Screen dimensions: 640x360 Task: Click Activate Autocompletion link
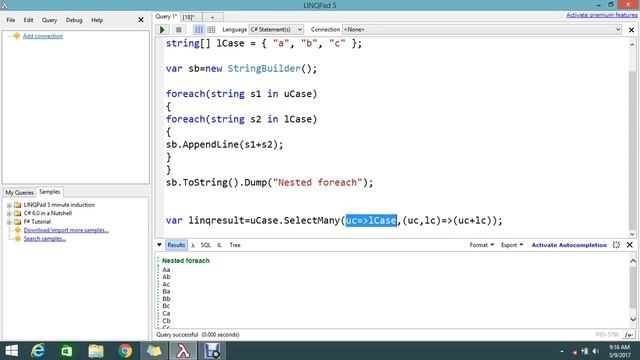tap(569, 245)
